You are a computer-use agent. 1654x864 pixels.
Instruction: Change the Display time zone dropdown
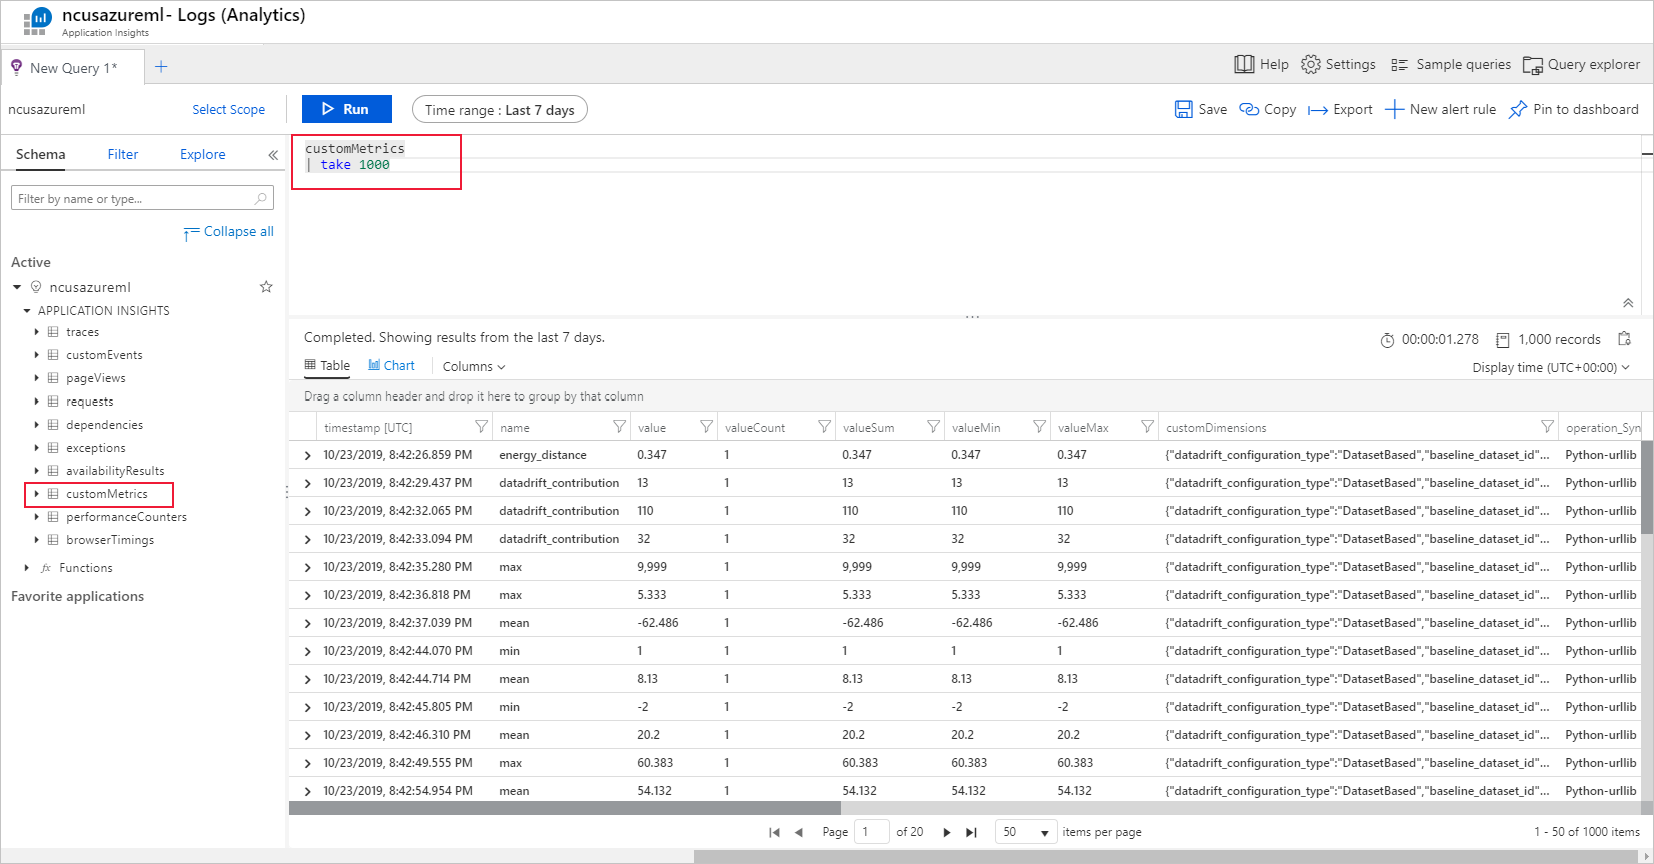tap(1550, 367)
